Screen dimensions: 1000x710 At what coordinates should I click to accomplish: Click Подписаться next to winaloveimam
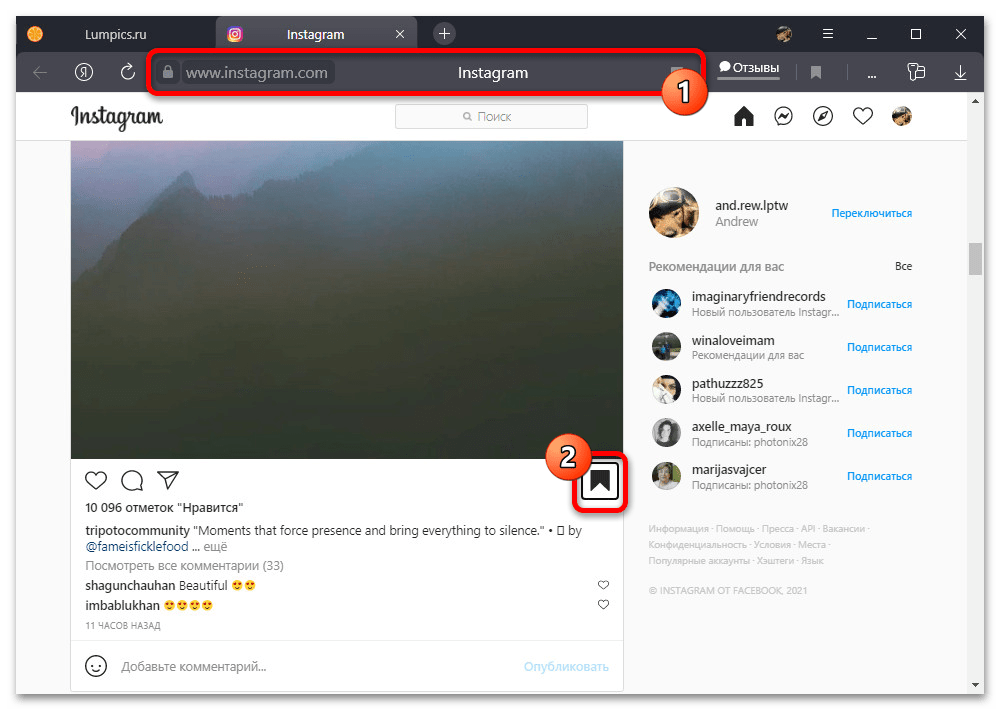click(x=879, y=347)
